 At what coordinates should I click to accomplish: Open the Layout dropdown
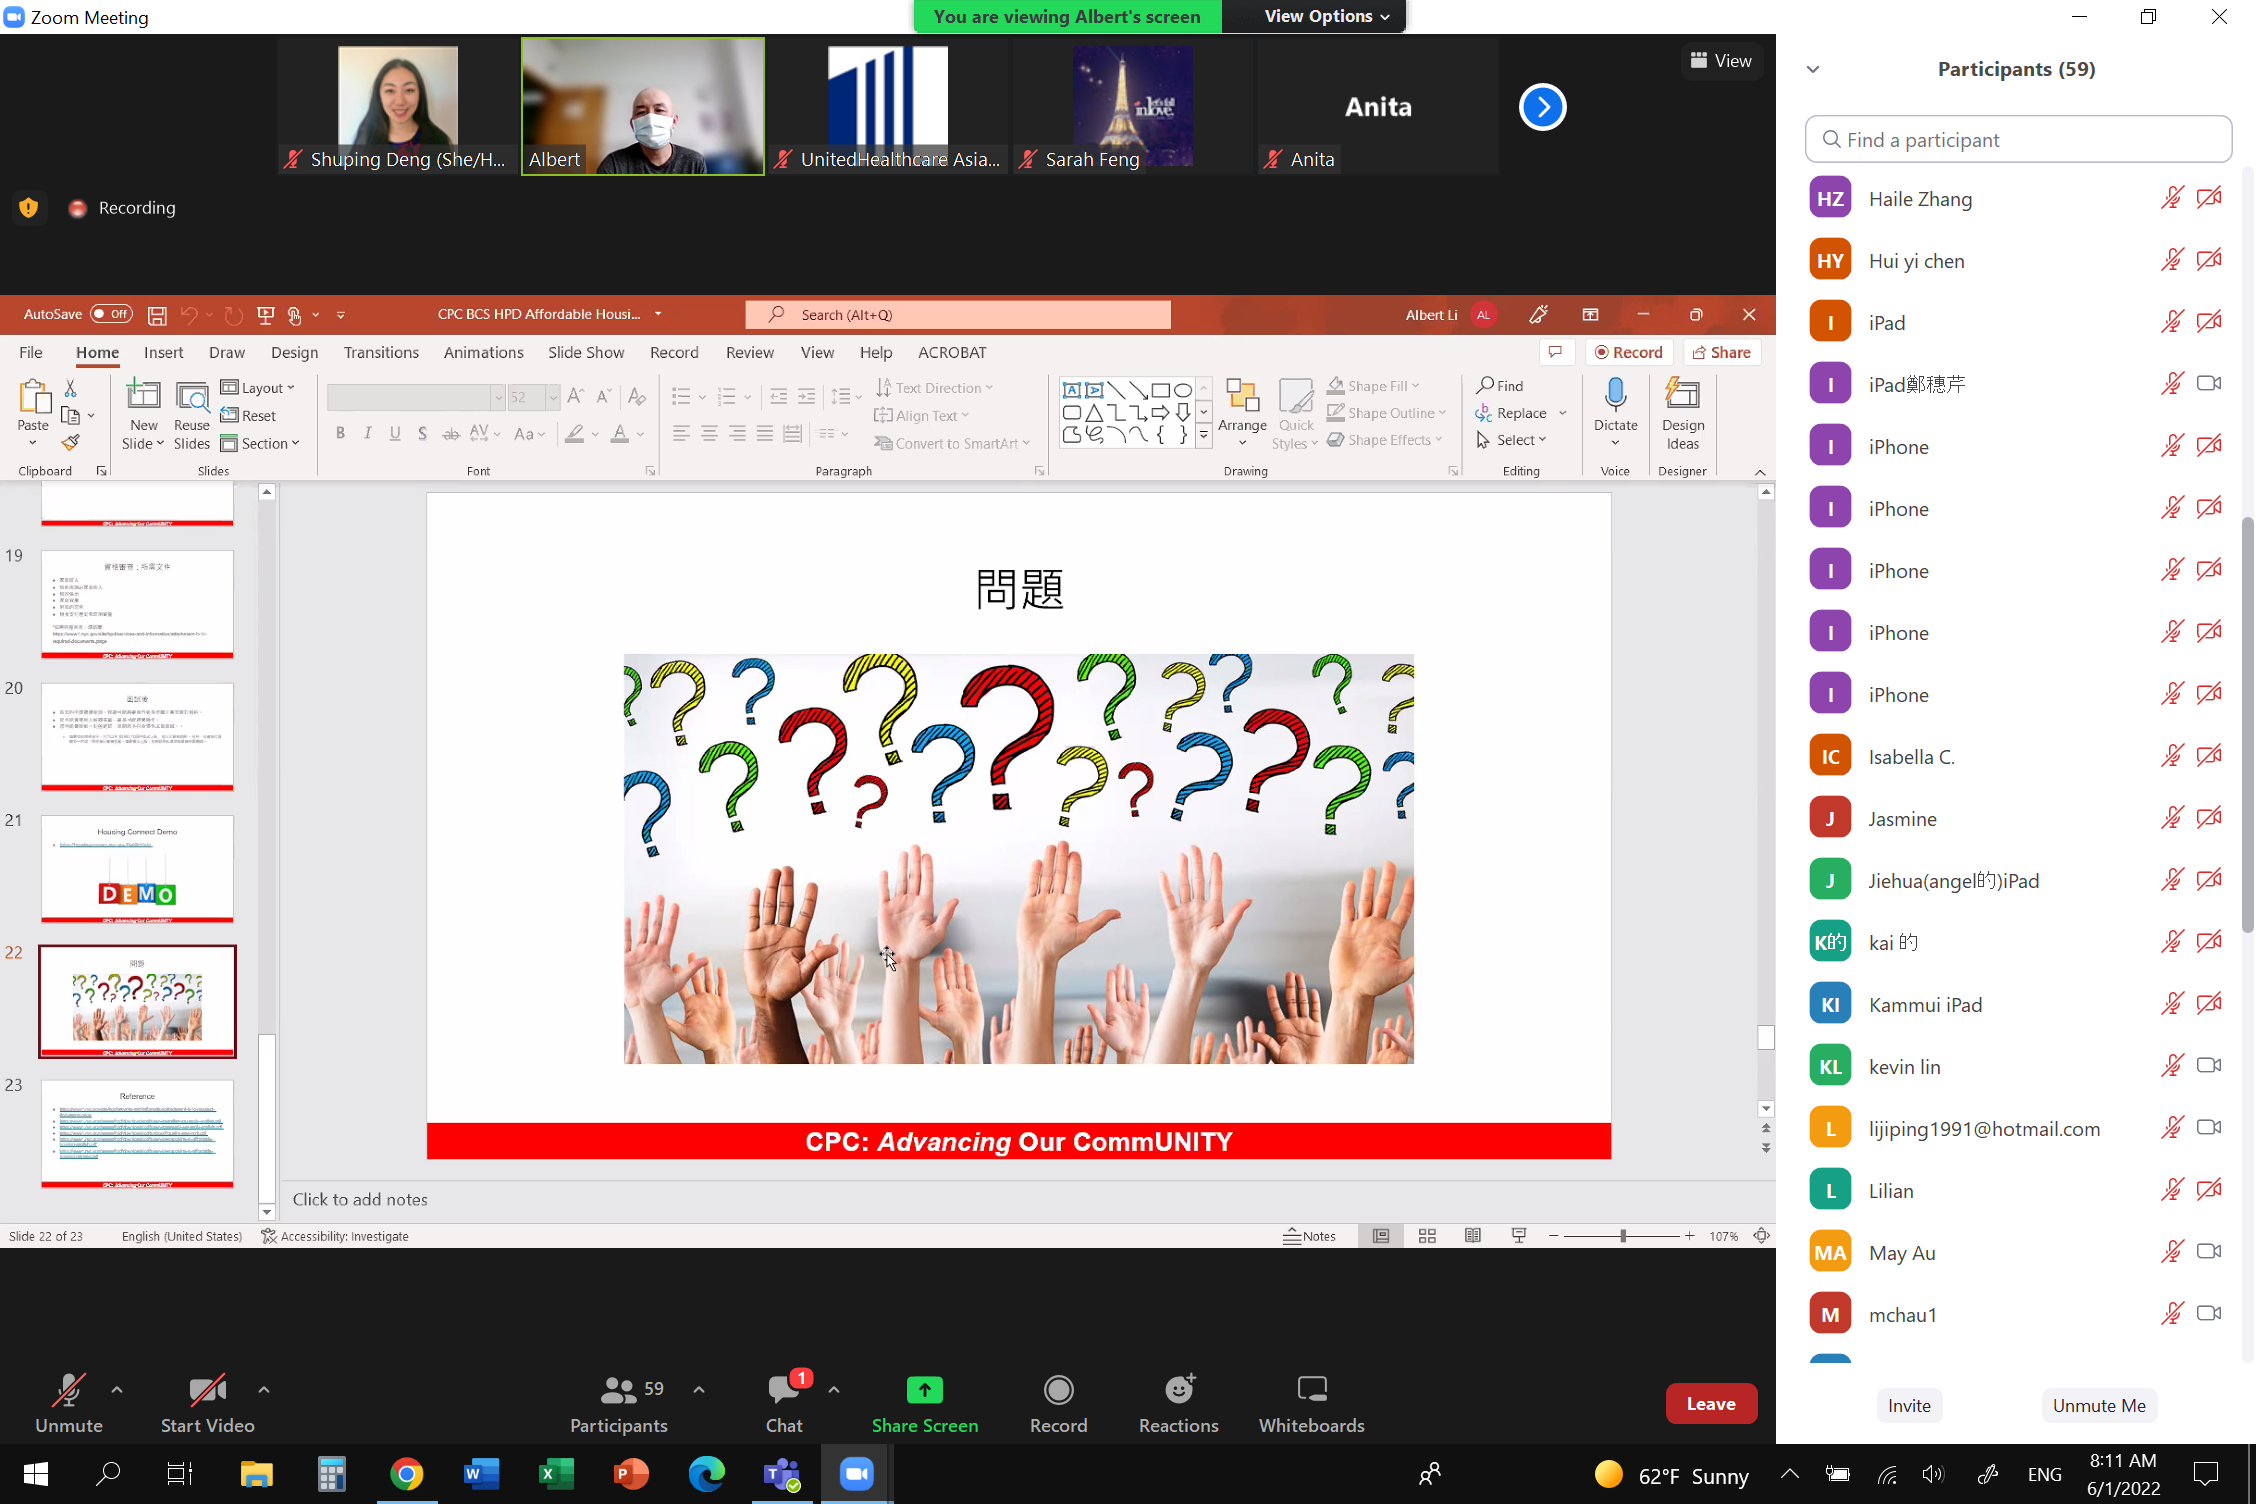pyautogui.click(x=258, y=388)
